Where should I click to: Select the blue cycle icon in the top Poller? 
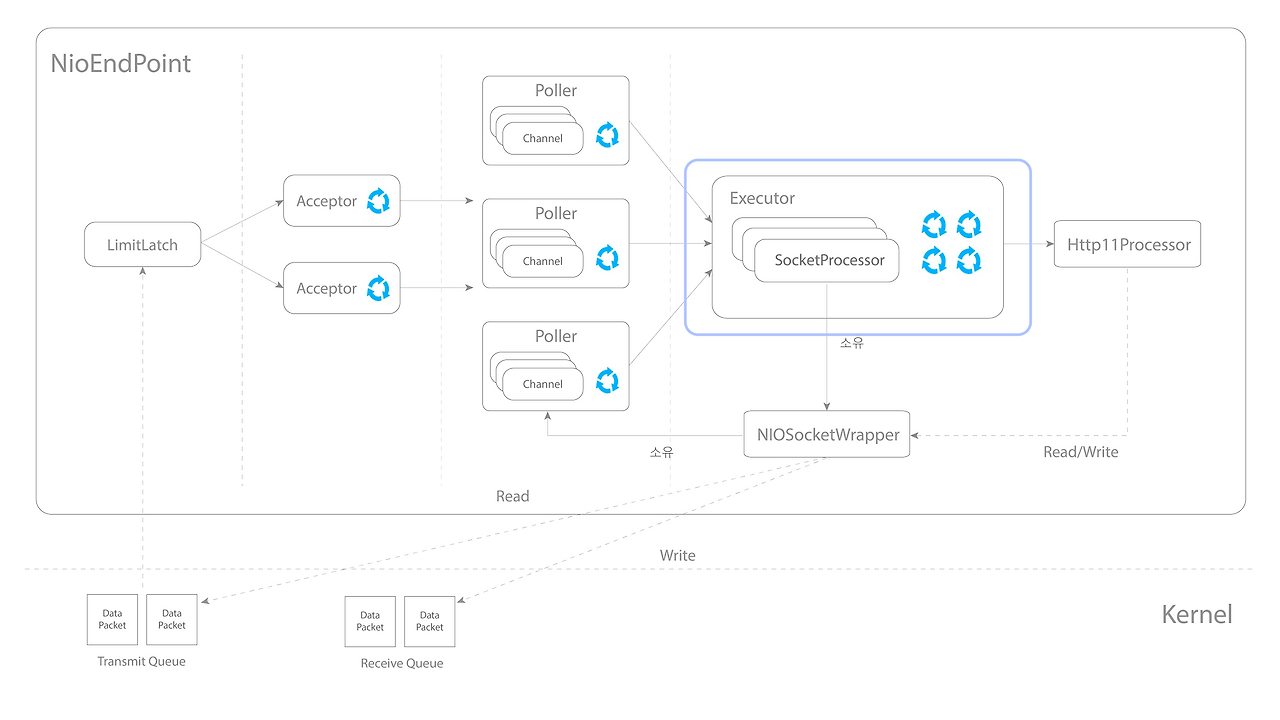pos(607,135)
